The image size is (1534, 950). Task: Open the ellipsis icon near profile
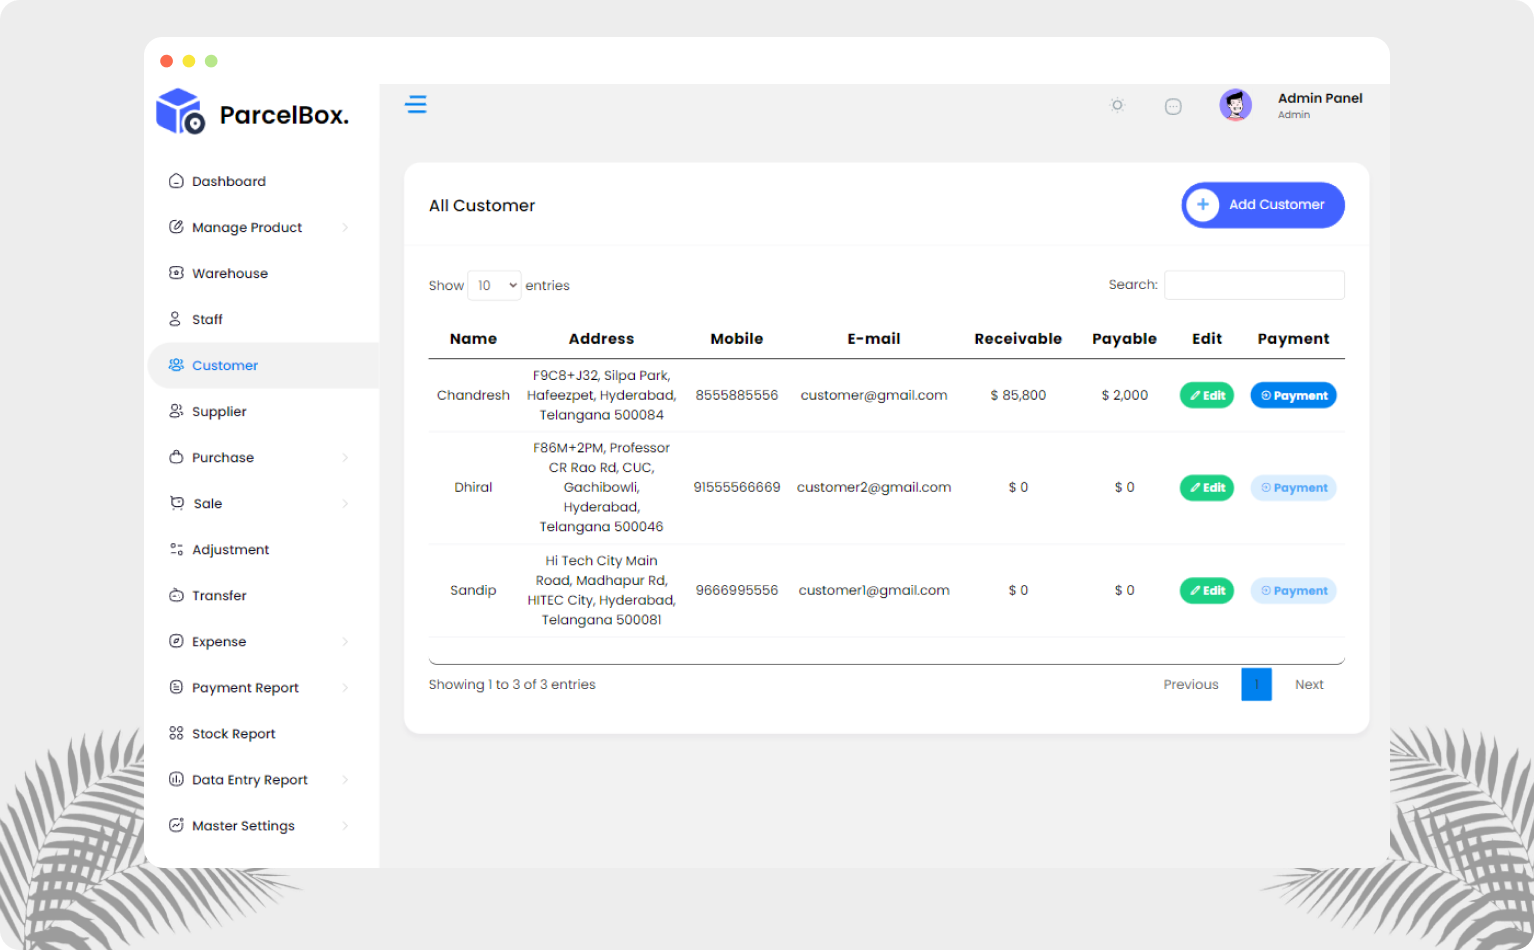(1173, 105)
